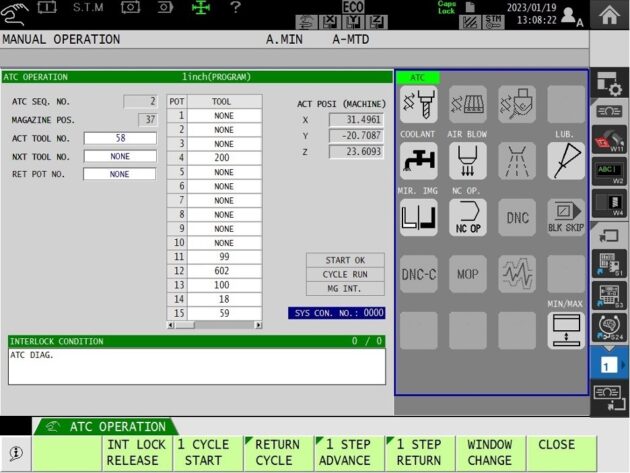
Task: Select pot 12 tool cell 602
Action: [224, 271]
